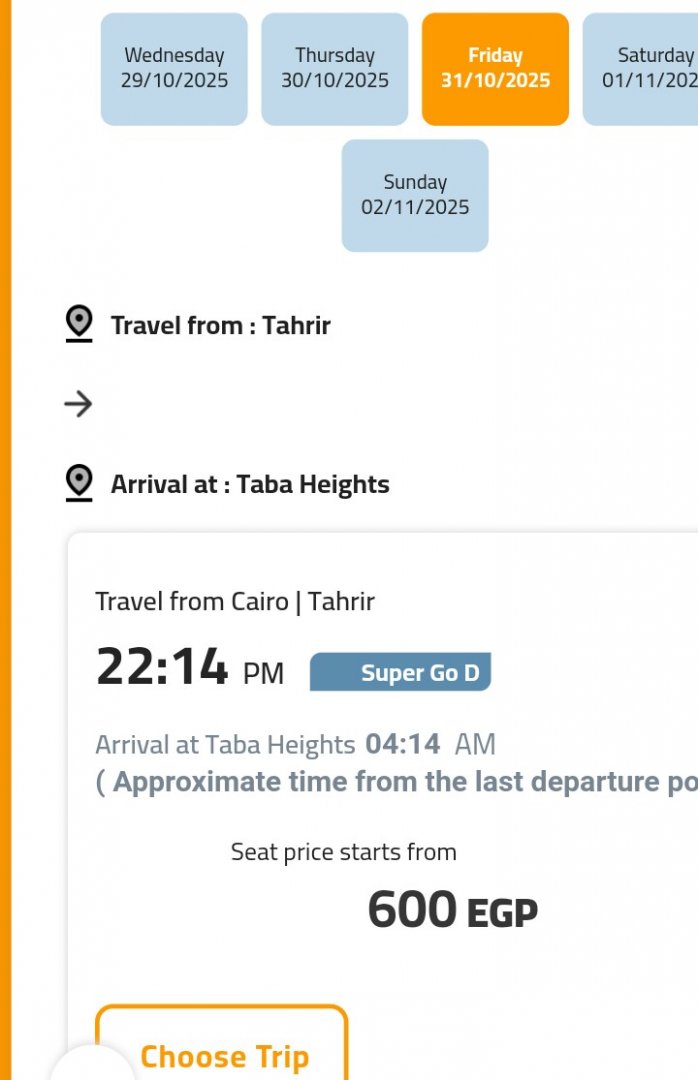Select the highlighted Friday 31/10/2025 date
Image resolution: width=698 pixels, height=1080 pixels.
(495, 69)
